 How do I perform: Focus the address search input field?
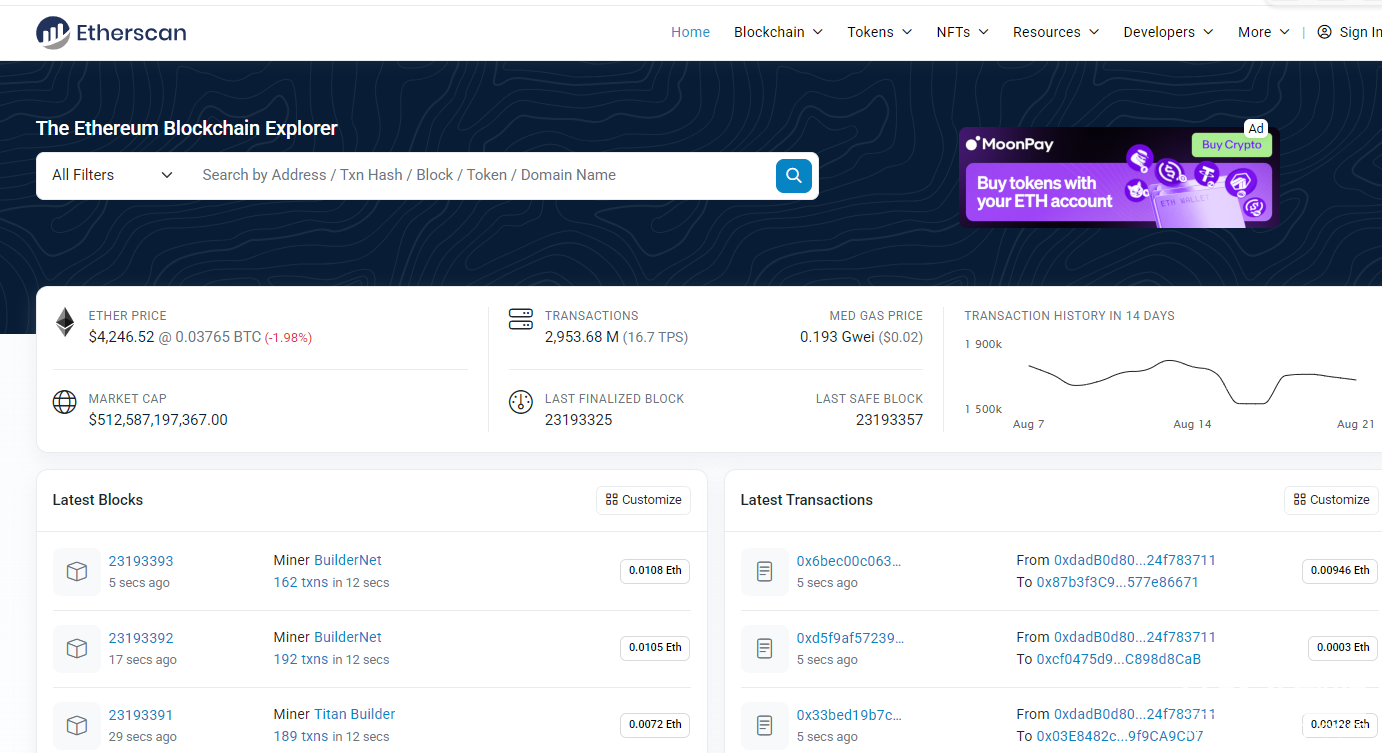click(x=480, y=175)
